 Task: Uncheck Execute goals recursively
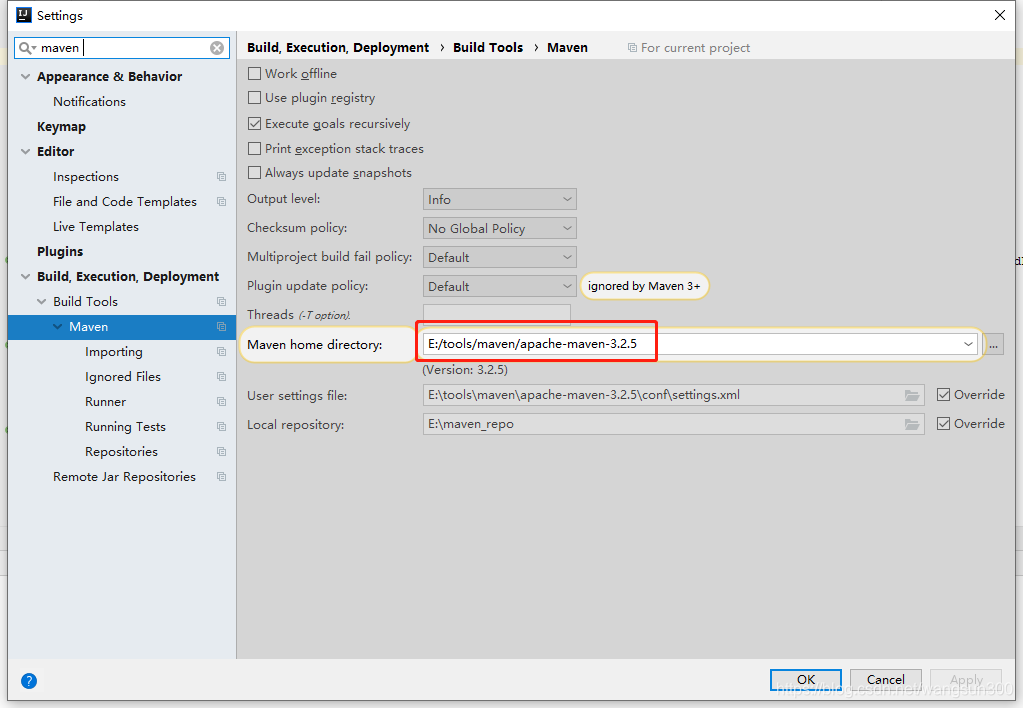254,123
